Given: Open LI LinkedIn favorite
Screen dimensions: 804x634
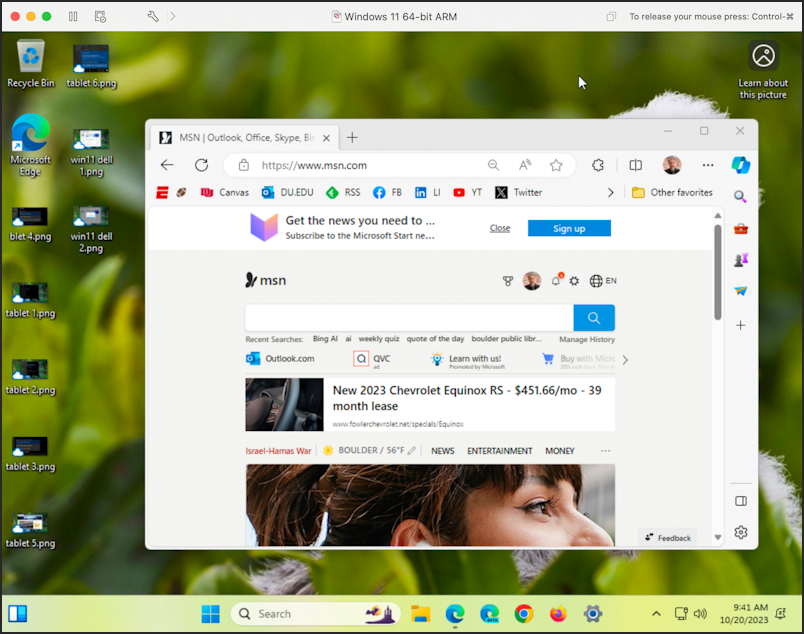Looking at the screenshot, I should click(x=428, y=193).
